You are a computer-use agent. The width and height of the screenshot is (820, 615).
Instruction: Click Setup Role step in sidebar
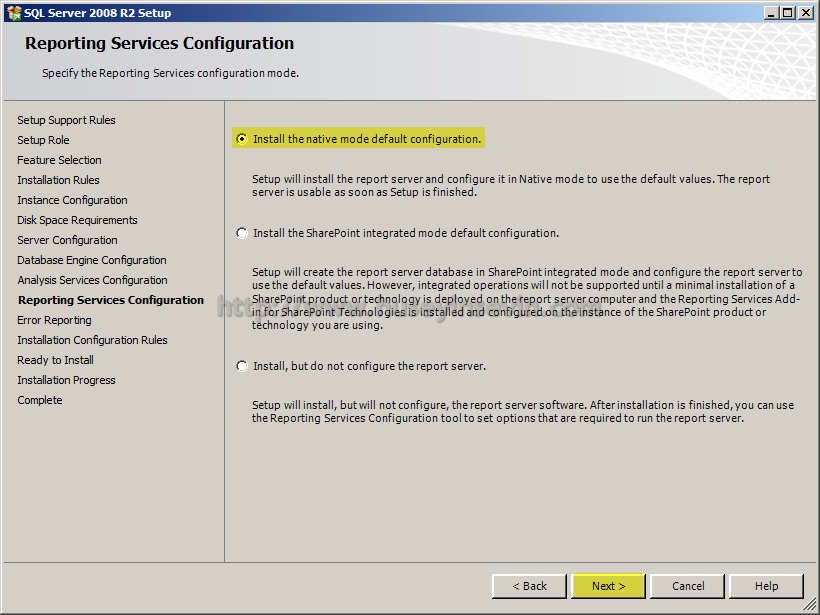43,140
